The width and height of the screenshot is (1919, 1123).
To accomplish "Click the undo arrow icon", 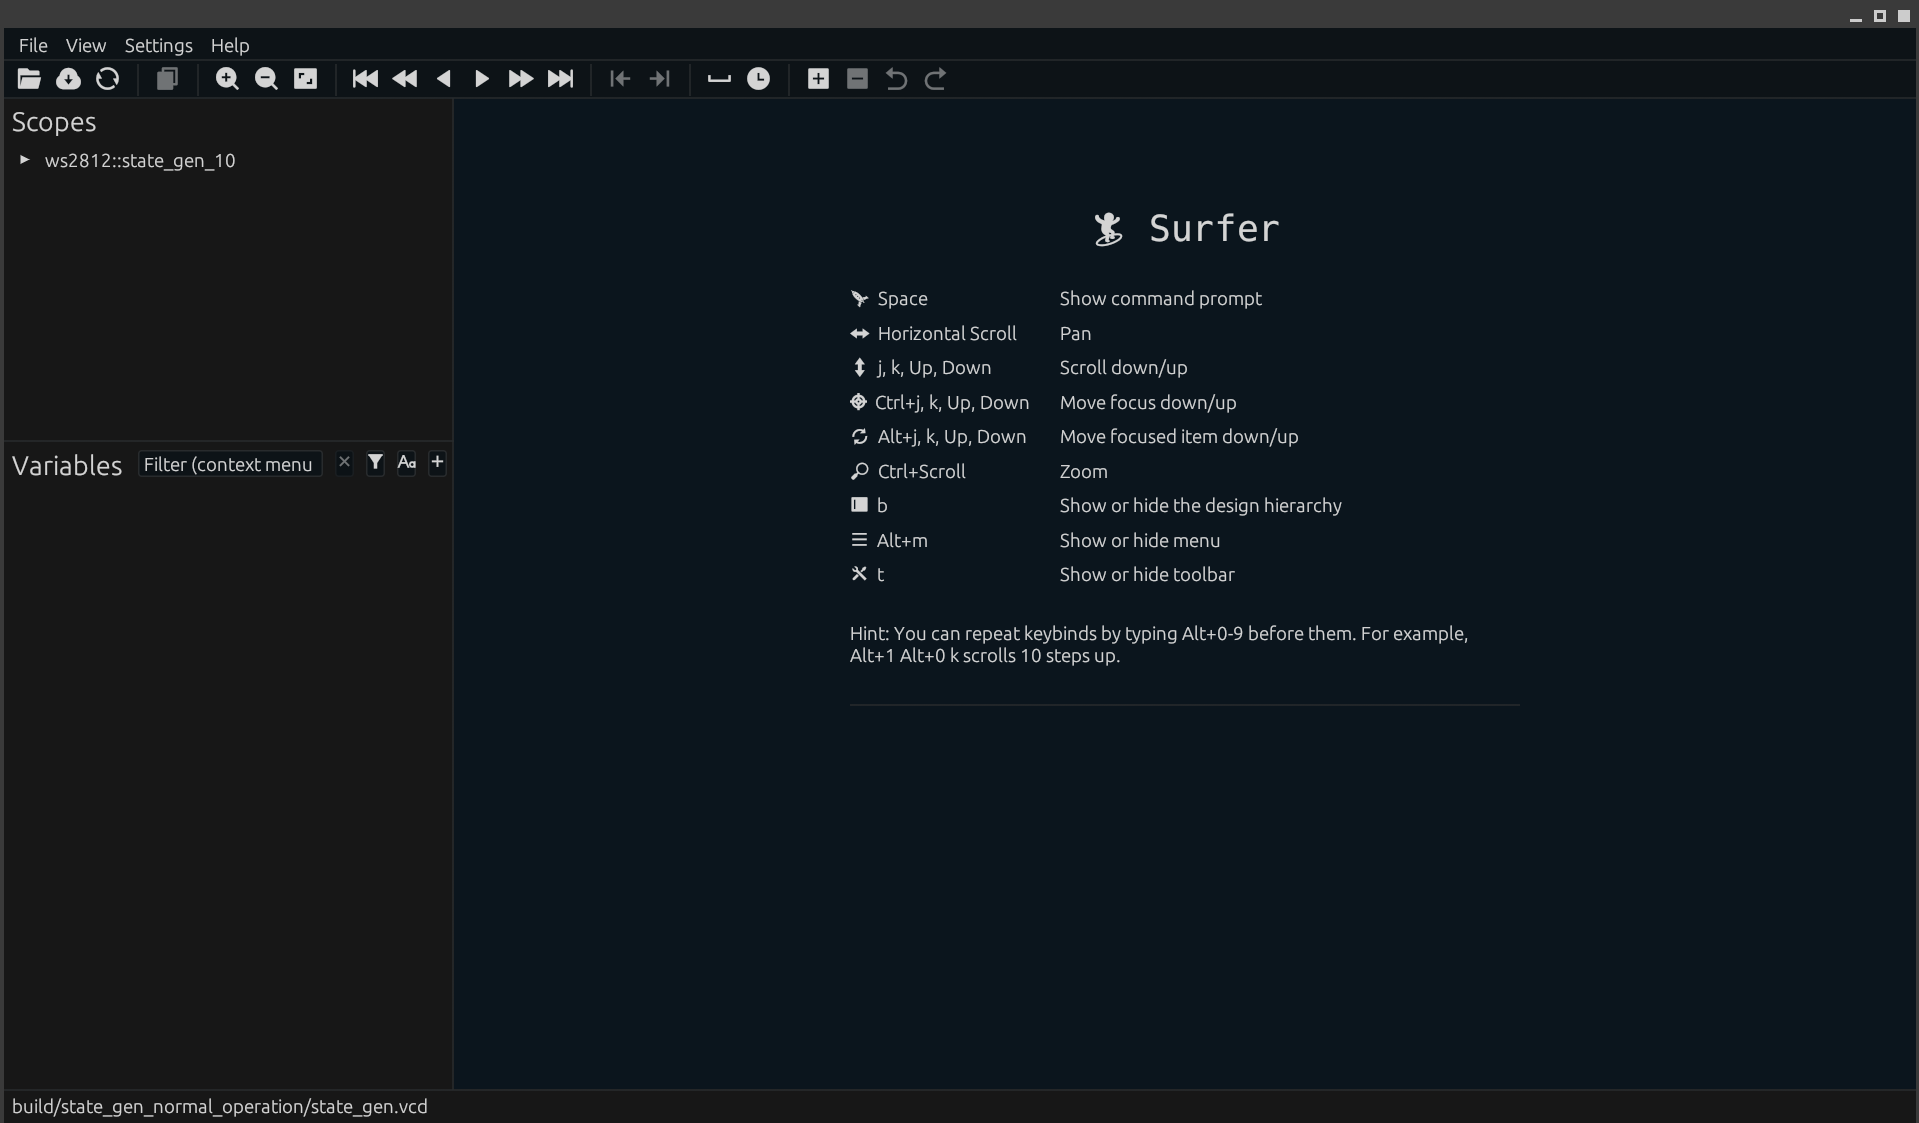I will tap(896, 79).
